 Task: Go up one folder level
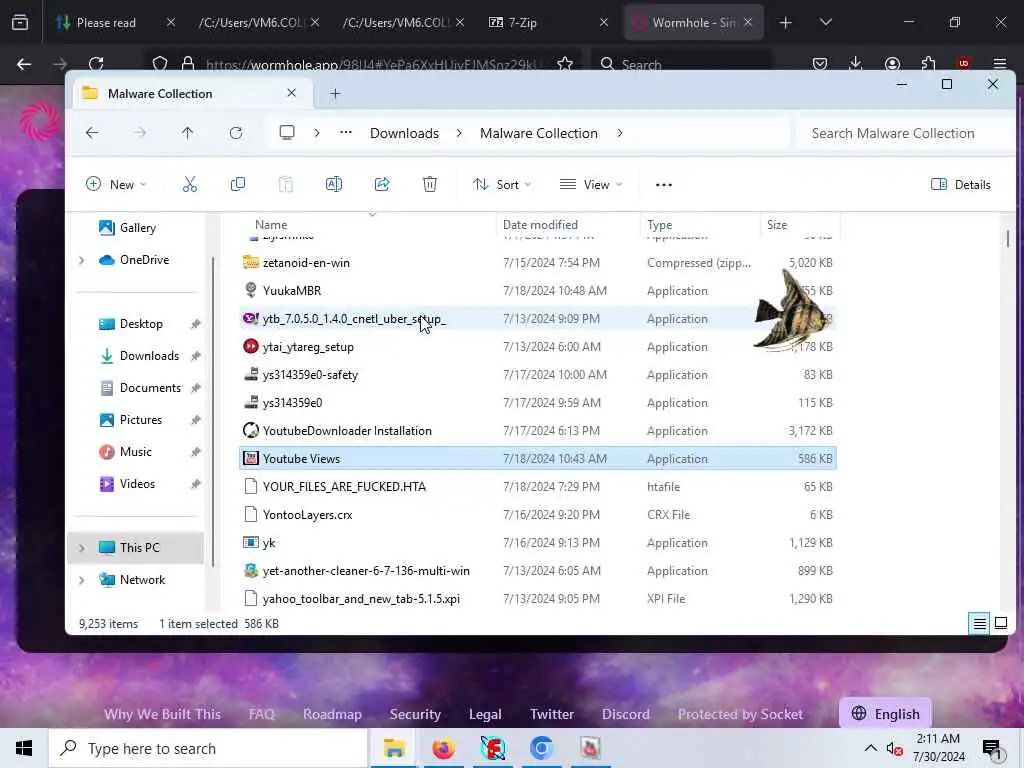click(x=187, y=133)
